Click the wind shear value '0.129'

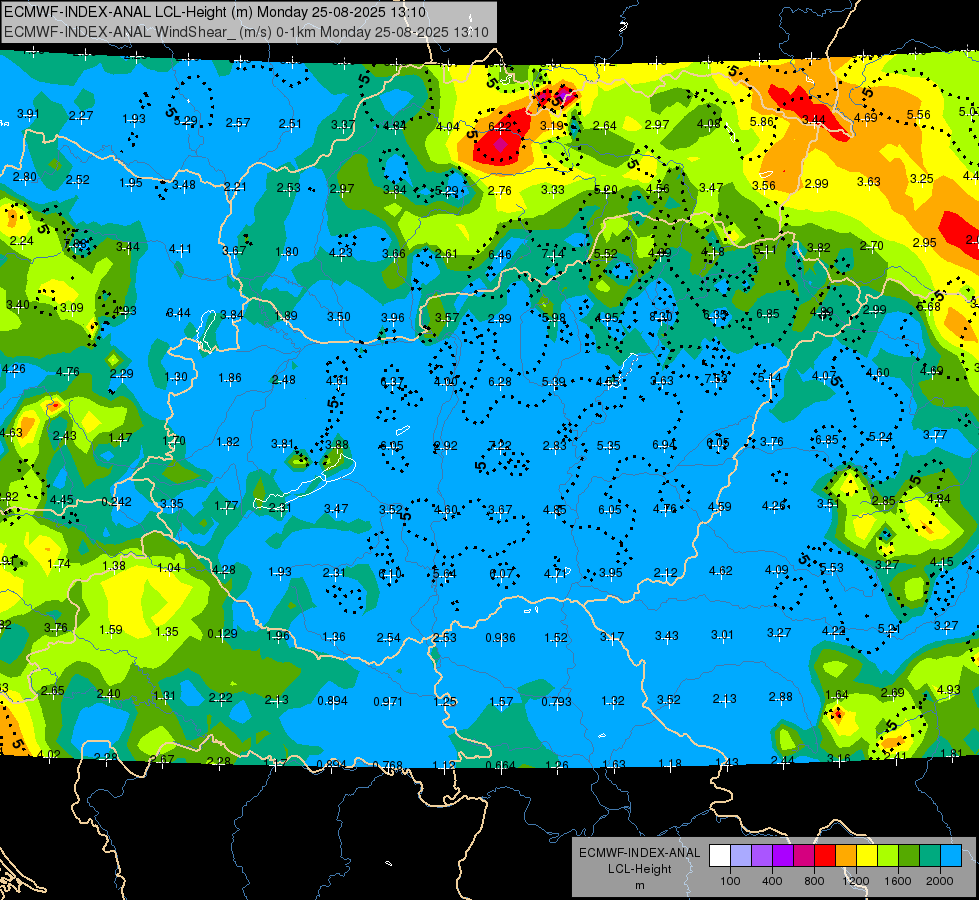tap(222, 633)
